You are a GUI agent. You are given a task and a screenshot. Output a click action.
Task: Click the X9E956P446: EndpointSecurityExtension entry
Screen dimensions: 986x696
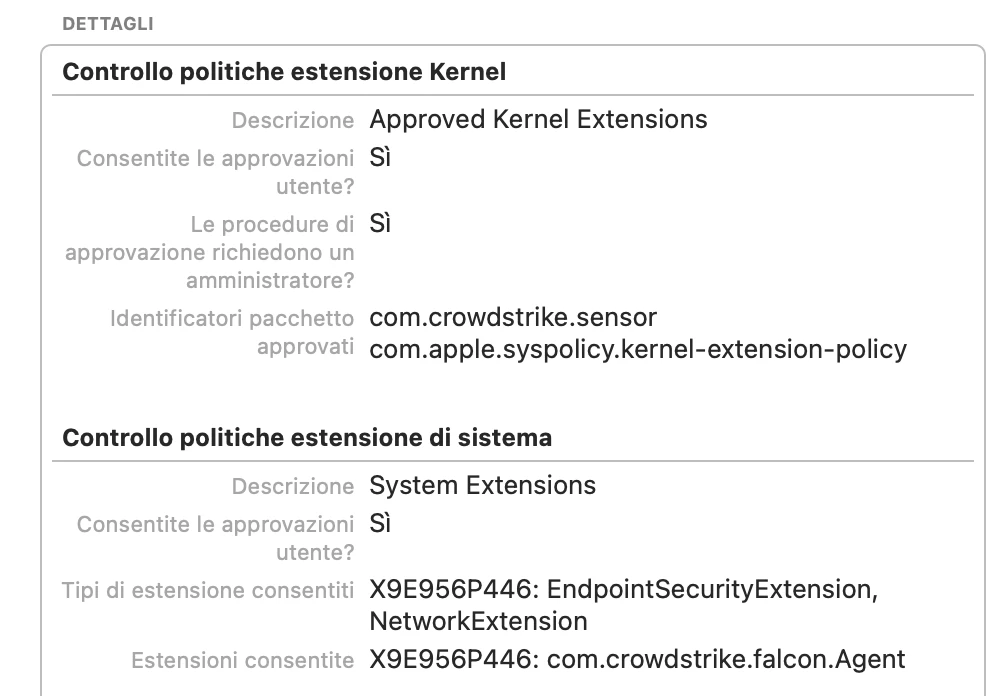[623, 590]
